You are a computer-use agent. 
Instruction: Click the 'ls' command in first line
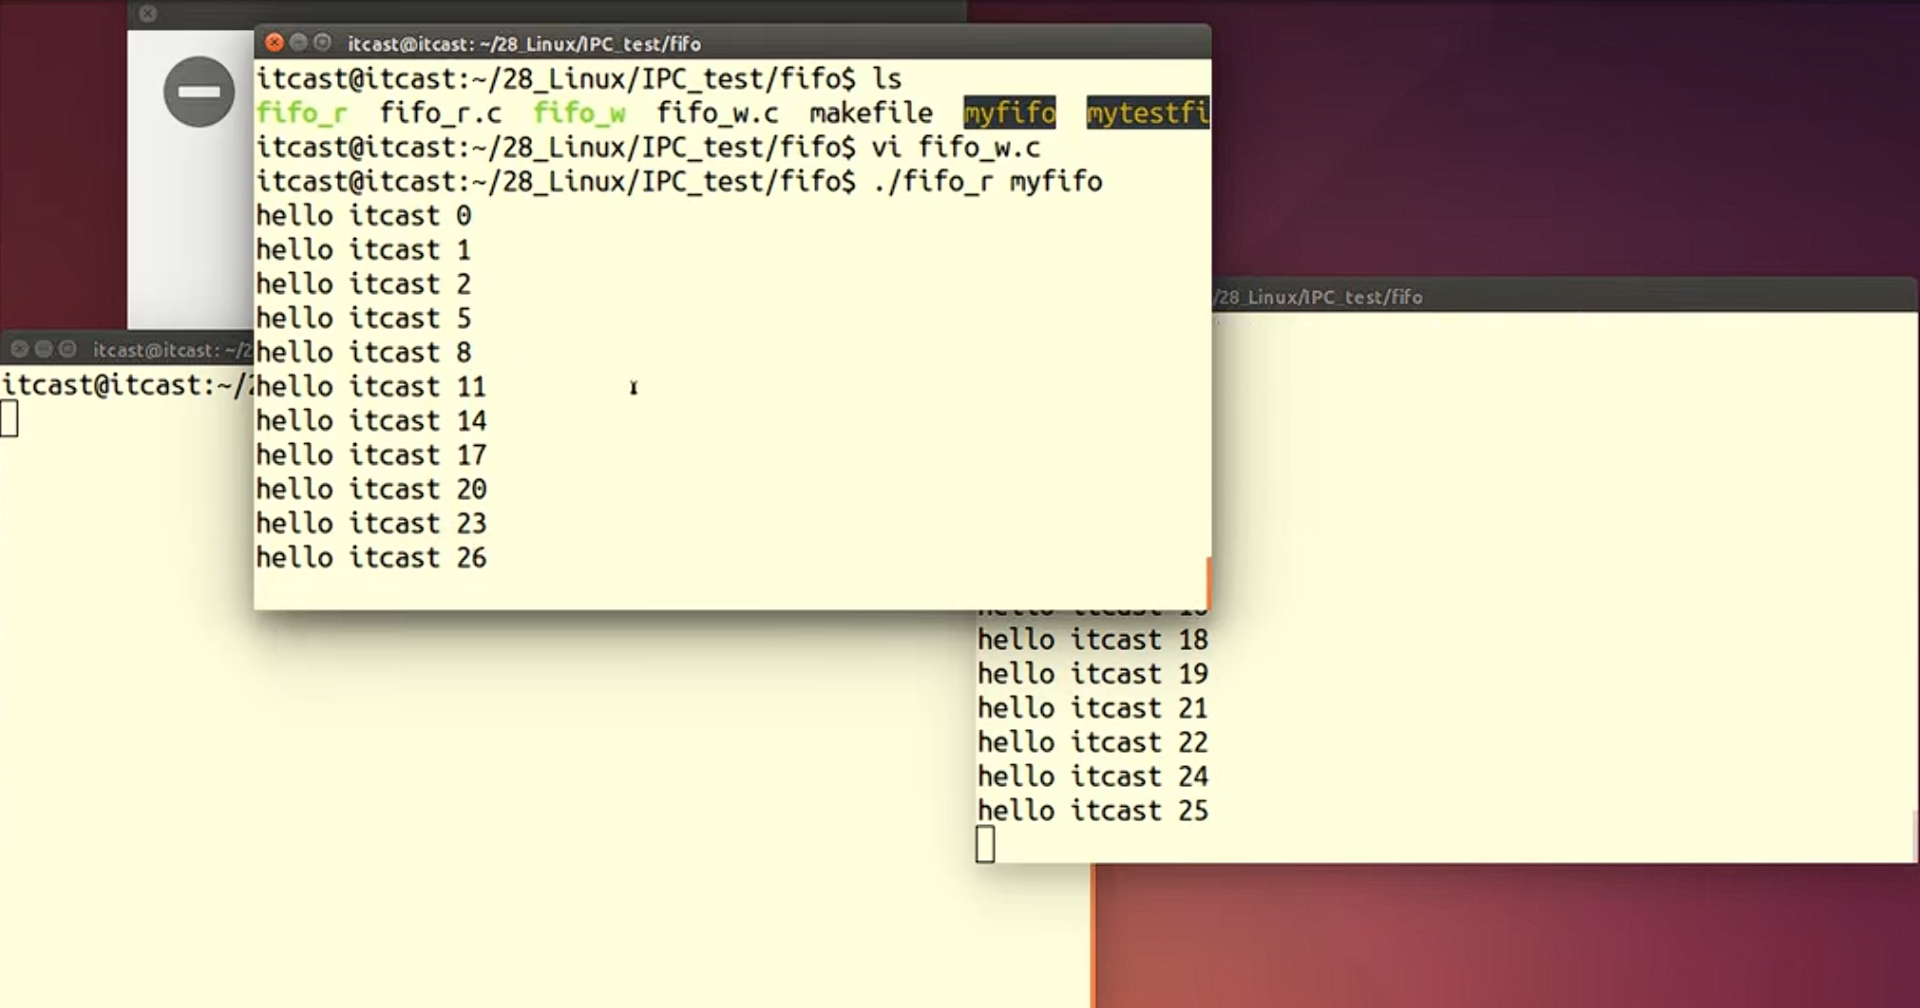pyautogui.click(x=887, y=79)
